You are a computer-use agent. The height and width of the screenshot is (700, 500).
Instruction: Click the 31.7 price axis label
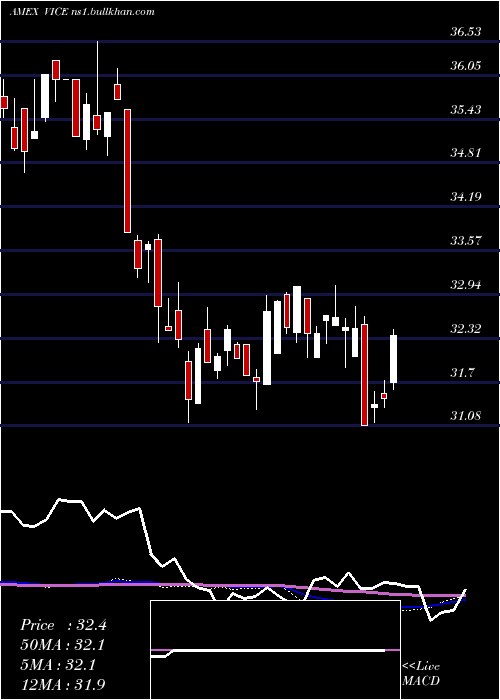coord(462,372)
